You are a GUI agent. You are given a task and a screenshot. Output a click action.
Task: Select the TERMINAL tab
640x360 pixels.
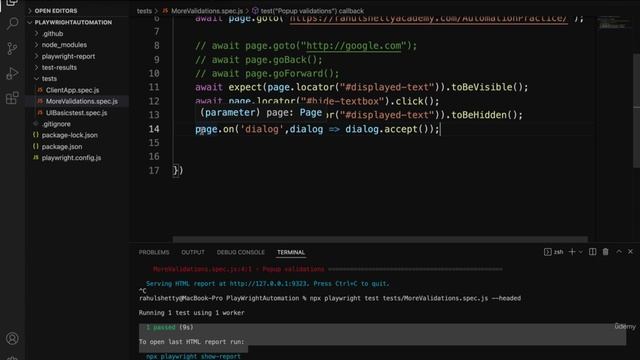click(x=291, y=252)
